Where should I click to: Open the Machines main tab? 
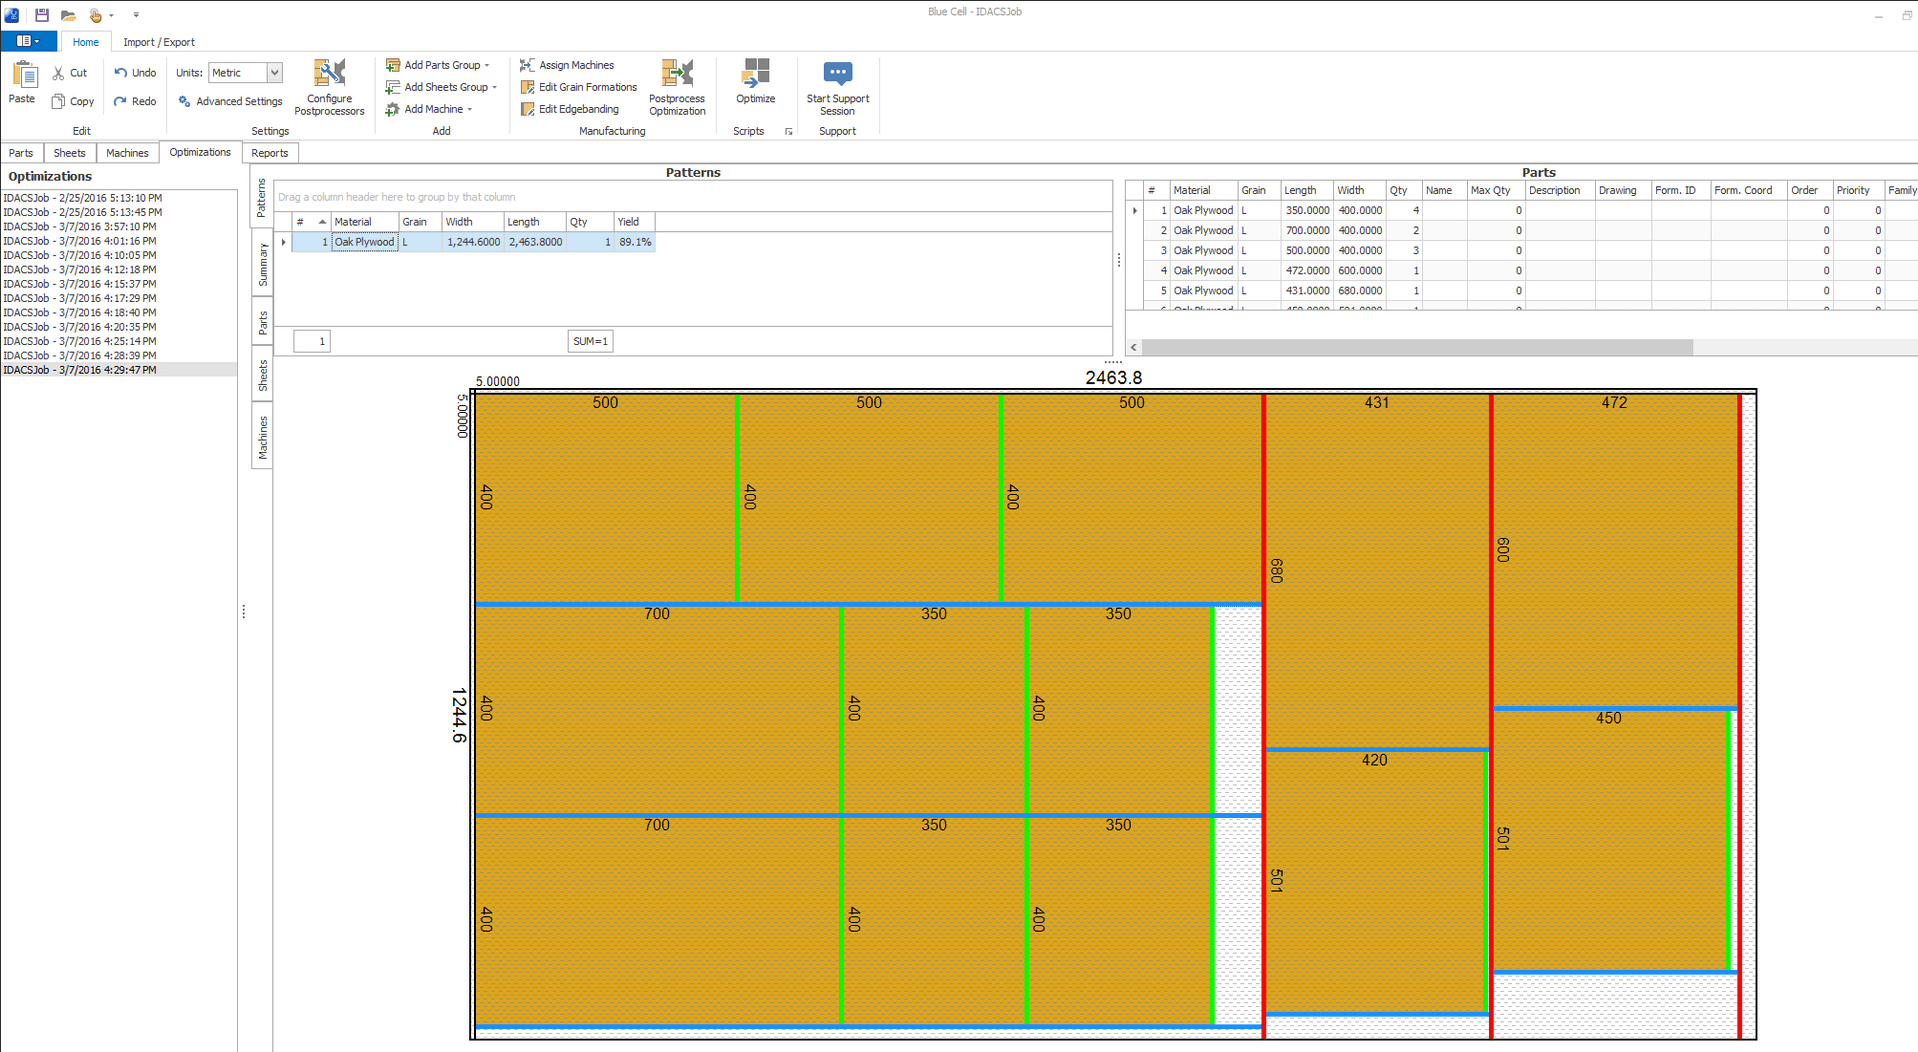point(127,153)
